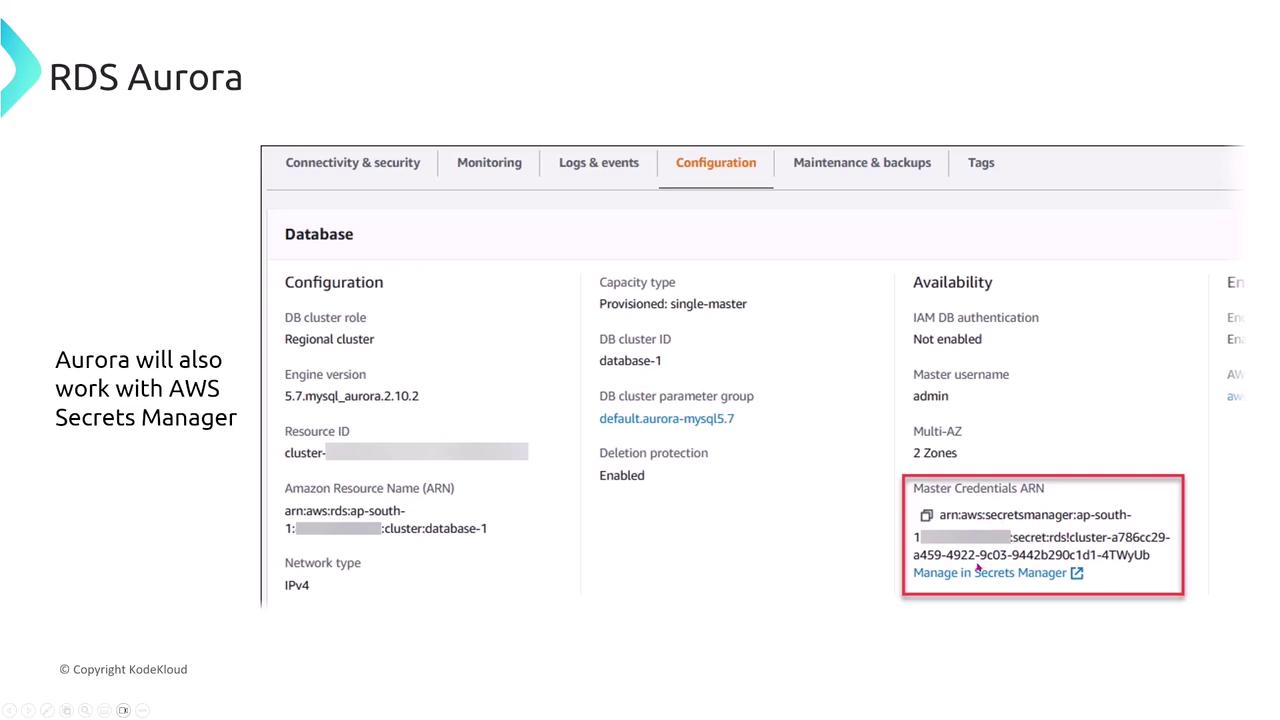Screen dimensions: 1280x720
Task: Go to previous slide using slideshow arrow
Action: coord(9,710)
